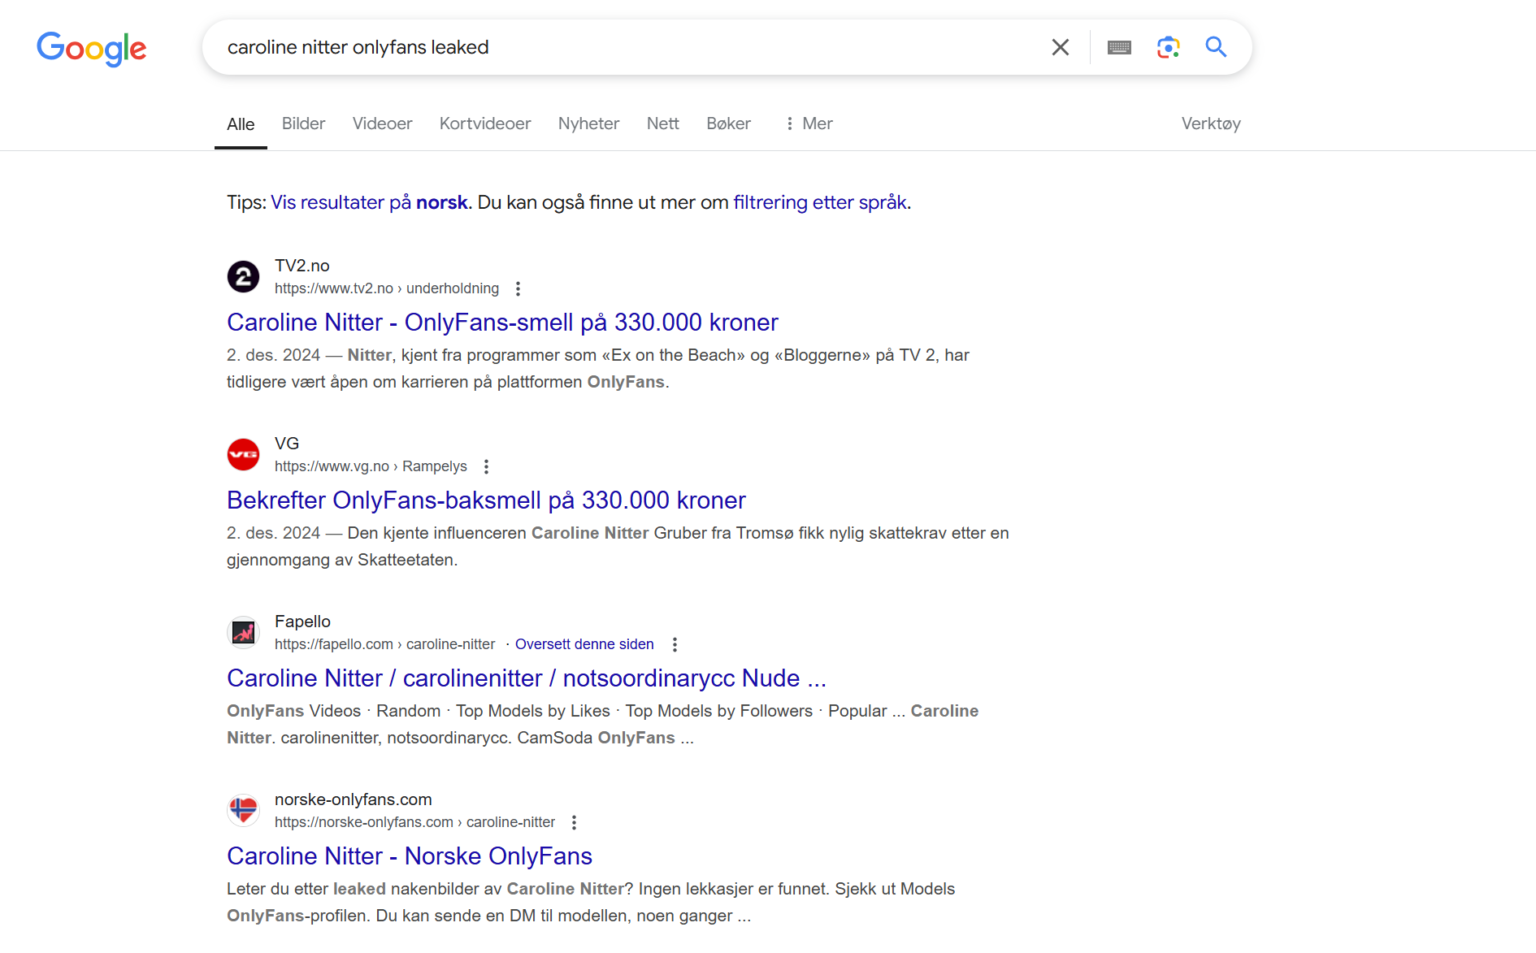Image resolution: width=1536 pixels, height=953 pixels.
Task: Click 'Vis resultater på norsk' link
Action: pos(369,202)
